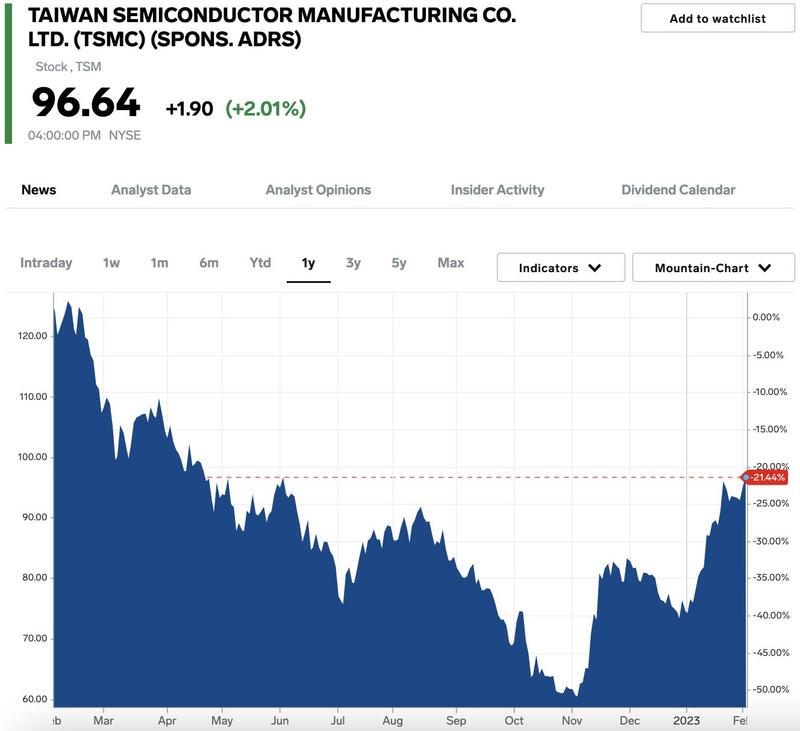Image resolution: width=800 pixels, height=731 pixels.
Task: Click the 70.00 price axis label
Action: point(35,638)
